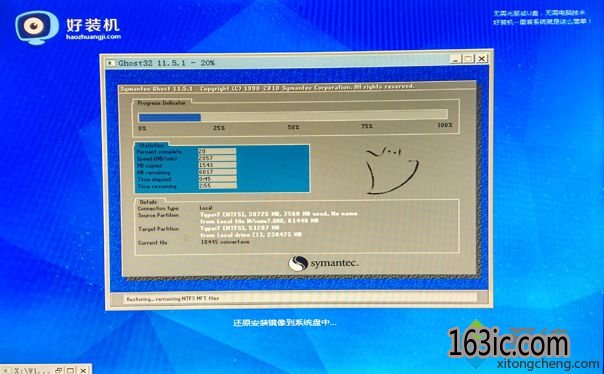
Task: Click the Ghost32 11.5.1 title bar text
Action: pyautogui.click(x=166, y=63)
